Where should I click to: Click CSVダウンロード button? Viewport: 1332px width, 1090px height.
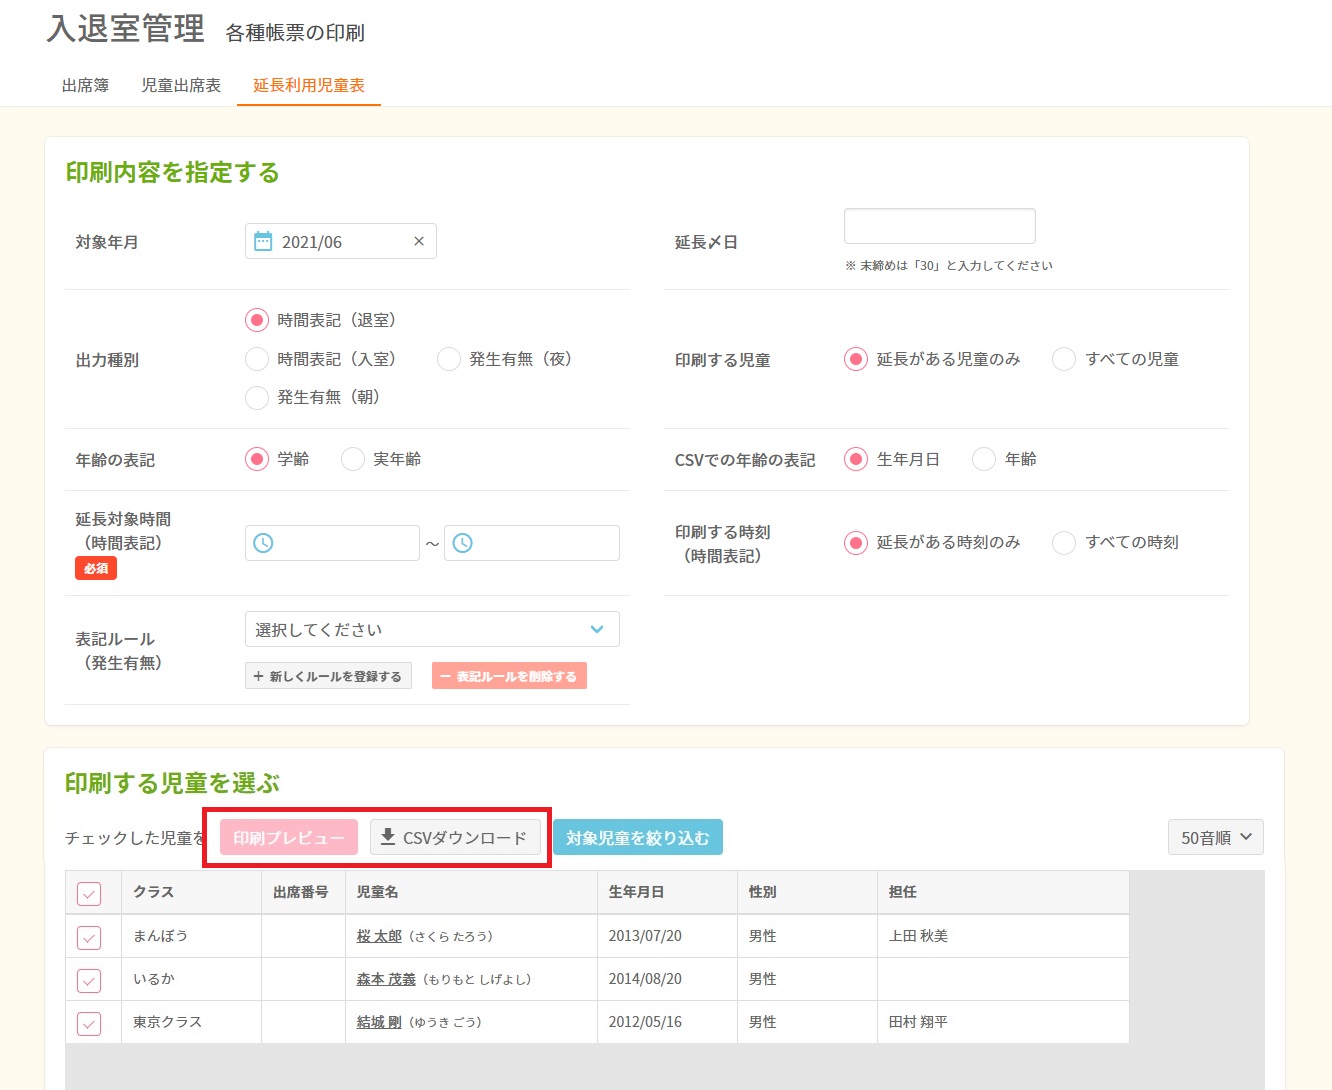click(x=455, y=837)
